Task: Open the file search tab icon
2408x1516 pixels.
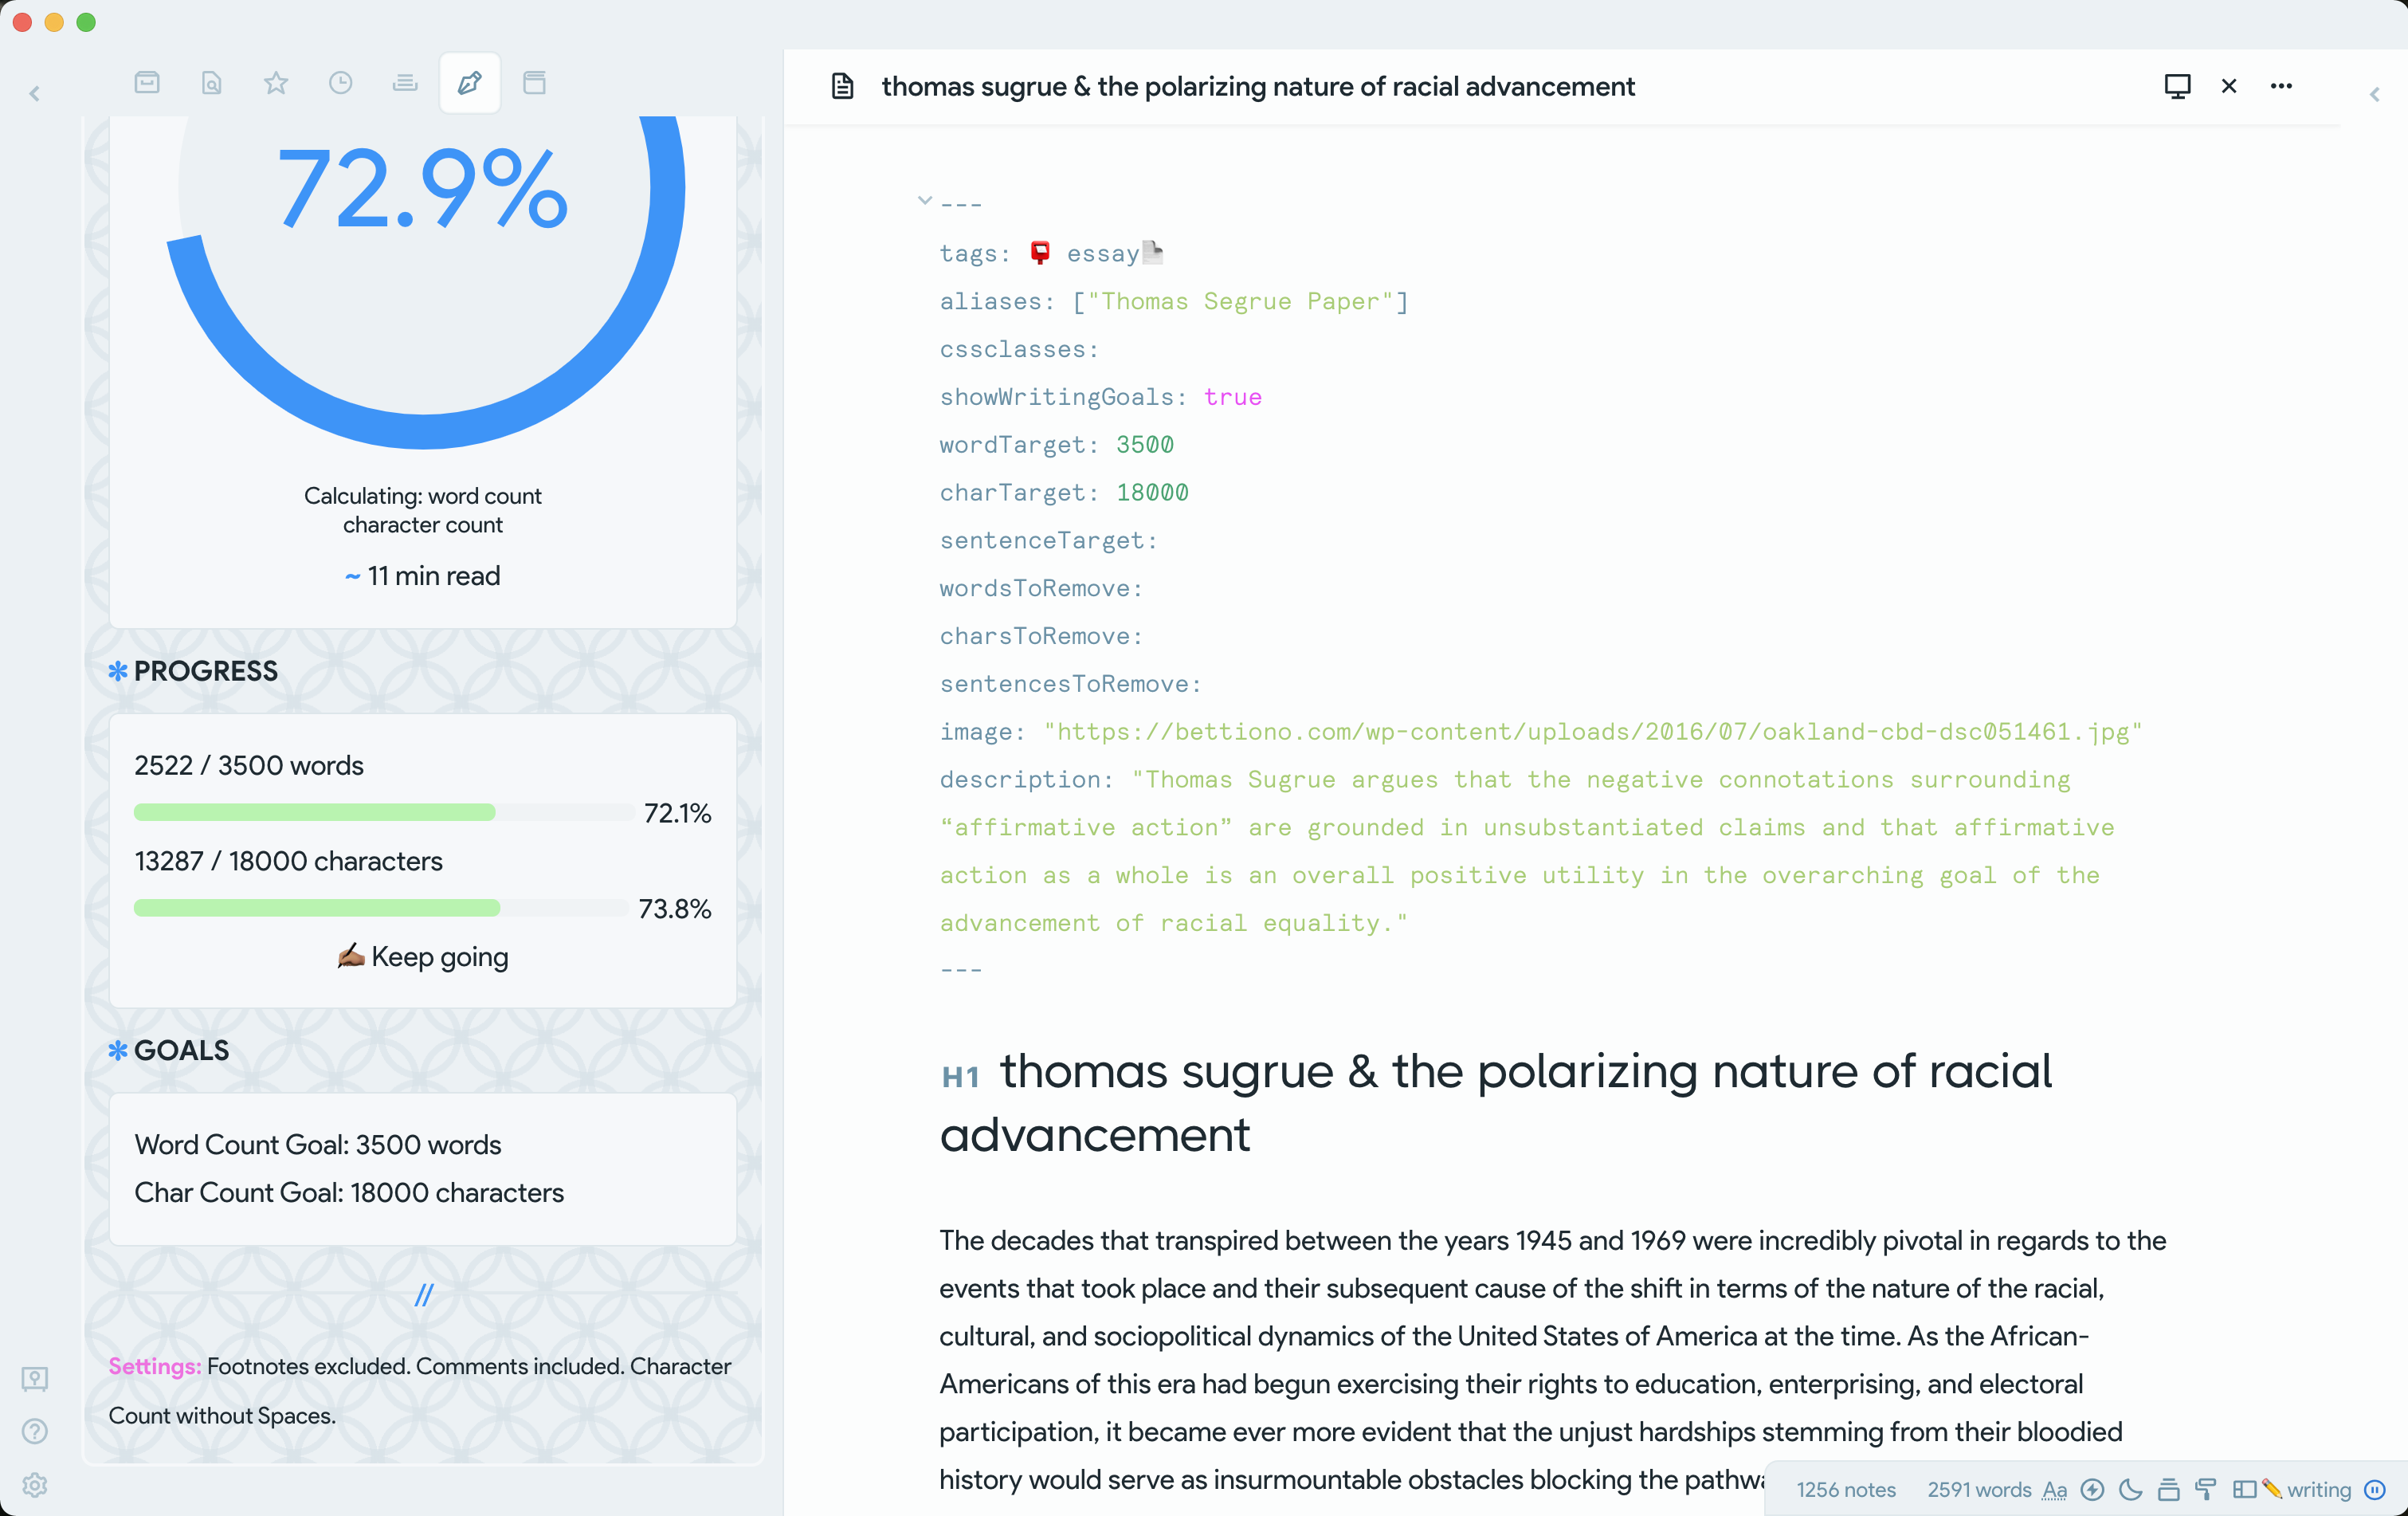Action: [211, 83]
